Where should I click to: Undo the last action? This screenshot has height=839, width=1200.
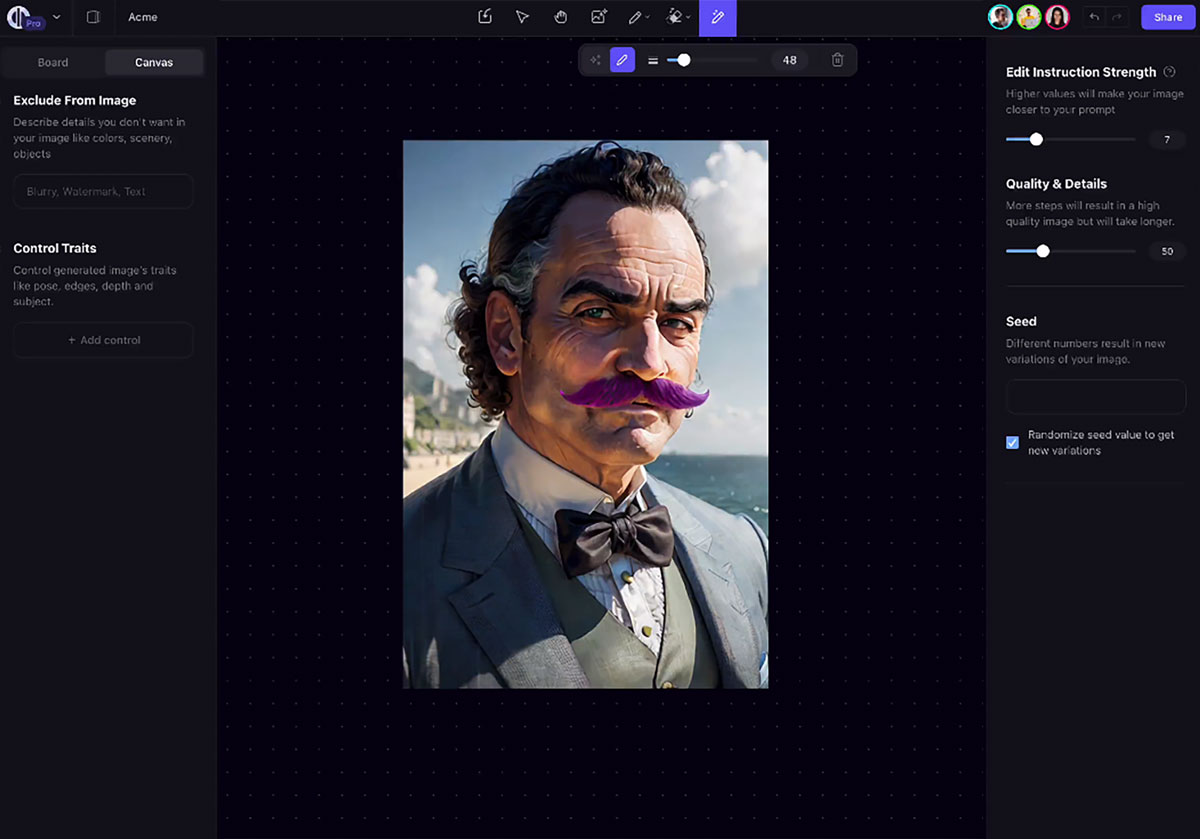tap(1094, 17)
